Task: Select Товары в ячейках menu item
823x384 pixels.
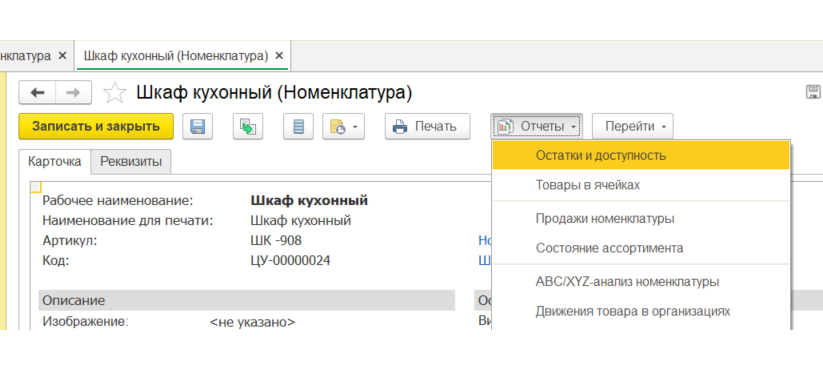Action: (x=641, y=185)
